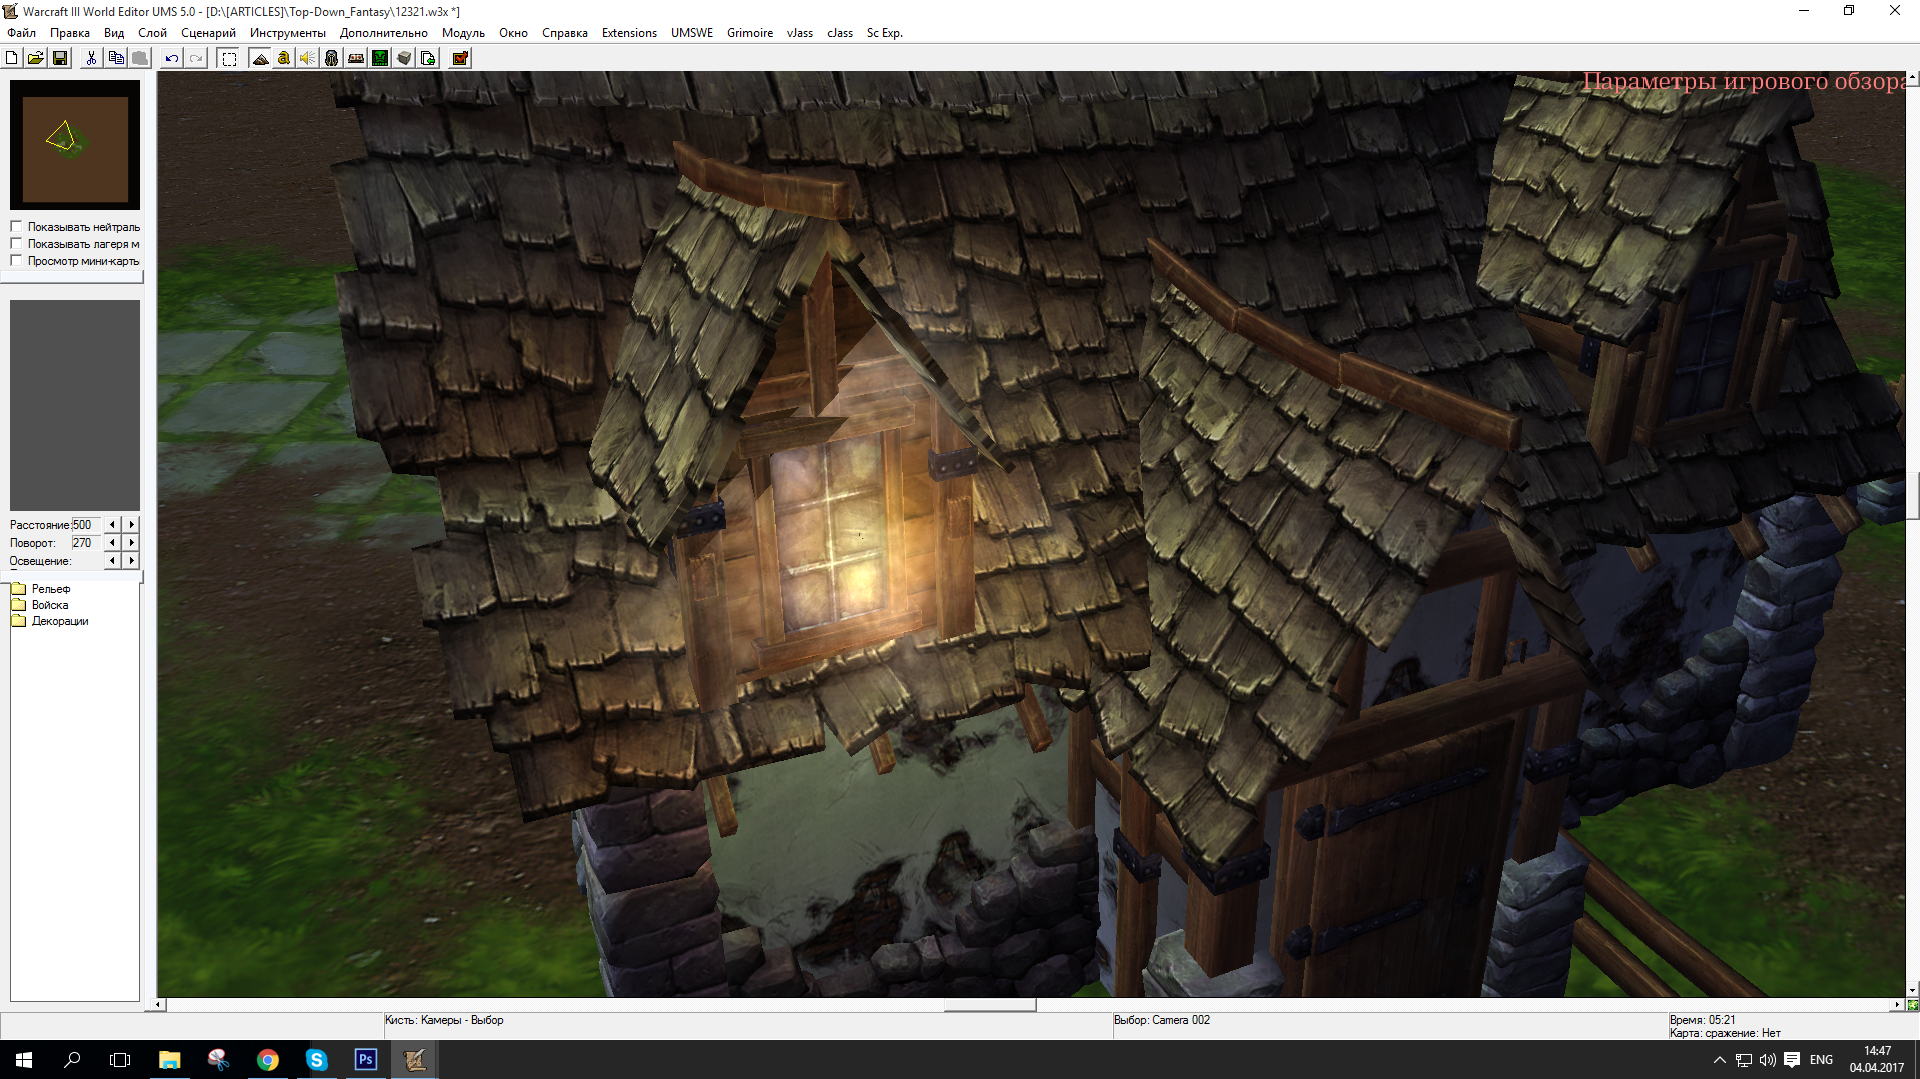Open the Object Editor helmet icon
This screenshot has height=1079, width=1920.
click(x=332, y=58)
